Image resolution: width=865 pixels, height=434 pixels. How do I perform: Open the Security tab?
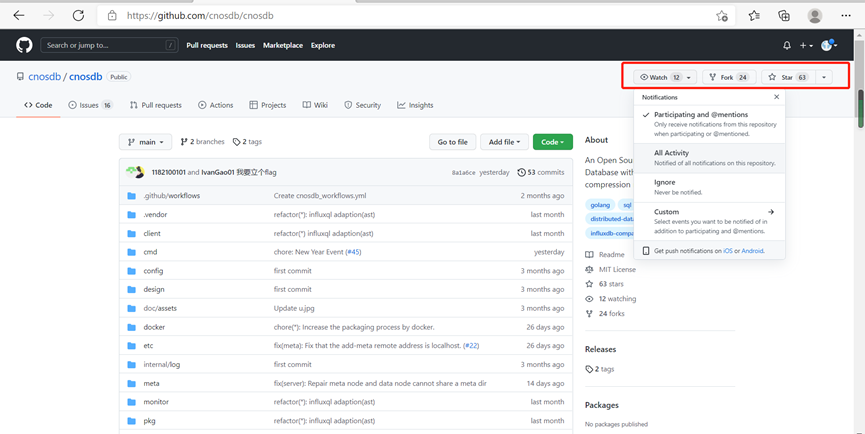362,105
